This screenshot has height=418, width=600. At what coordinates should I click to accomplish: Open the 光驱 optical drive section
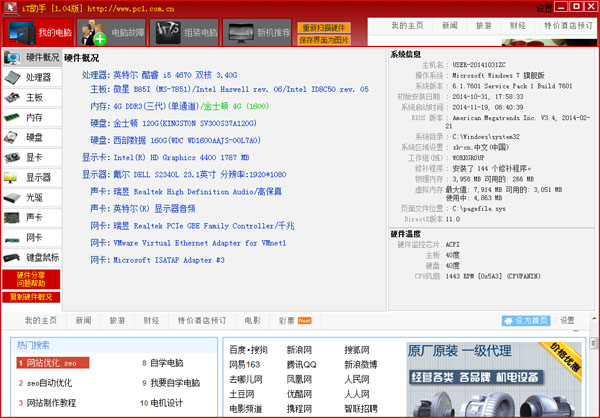(x=30, y=197)
